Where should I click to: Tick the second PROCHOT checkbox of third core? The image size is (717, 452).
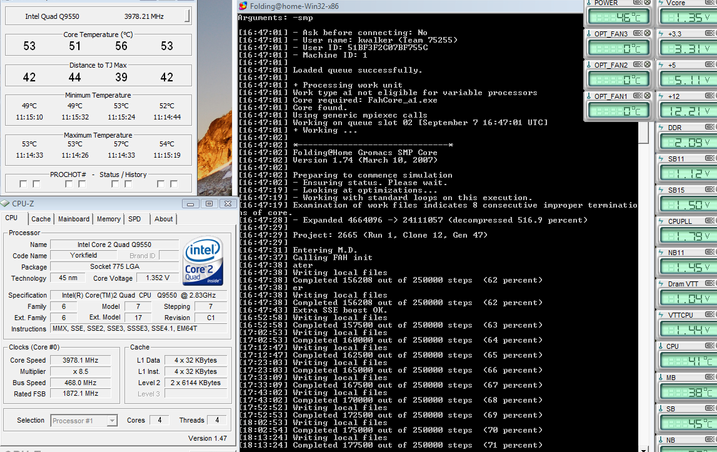coord(128,184)
